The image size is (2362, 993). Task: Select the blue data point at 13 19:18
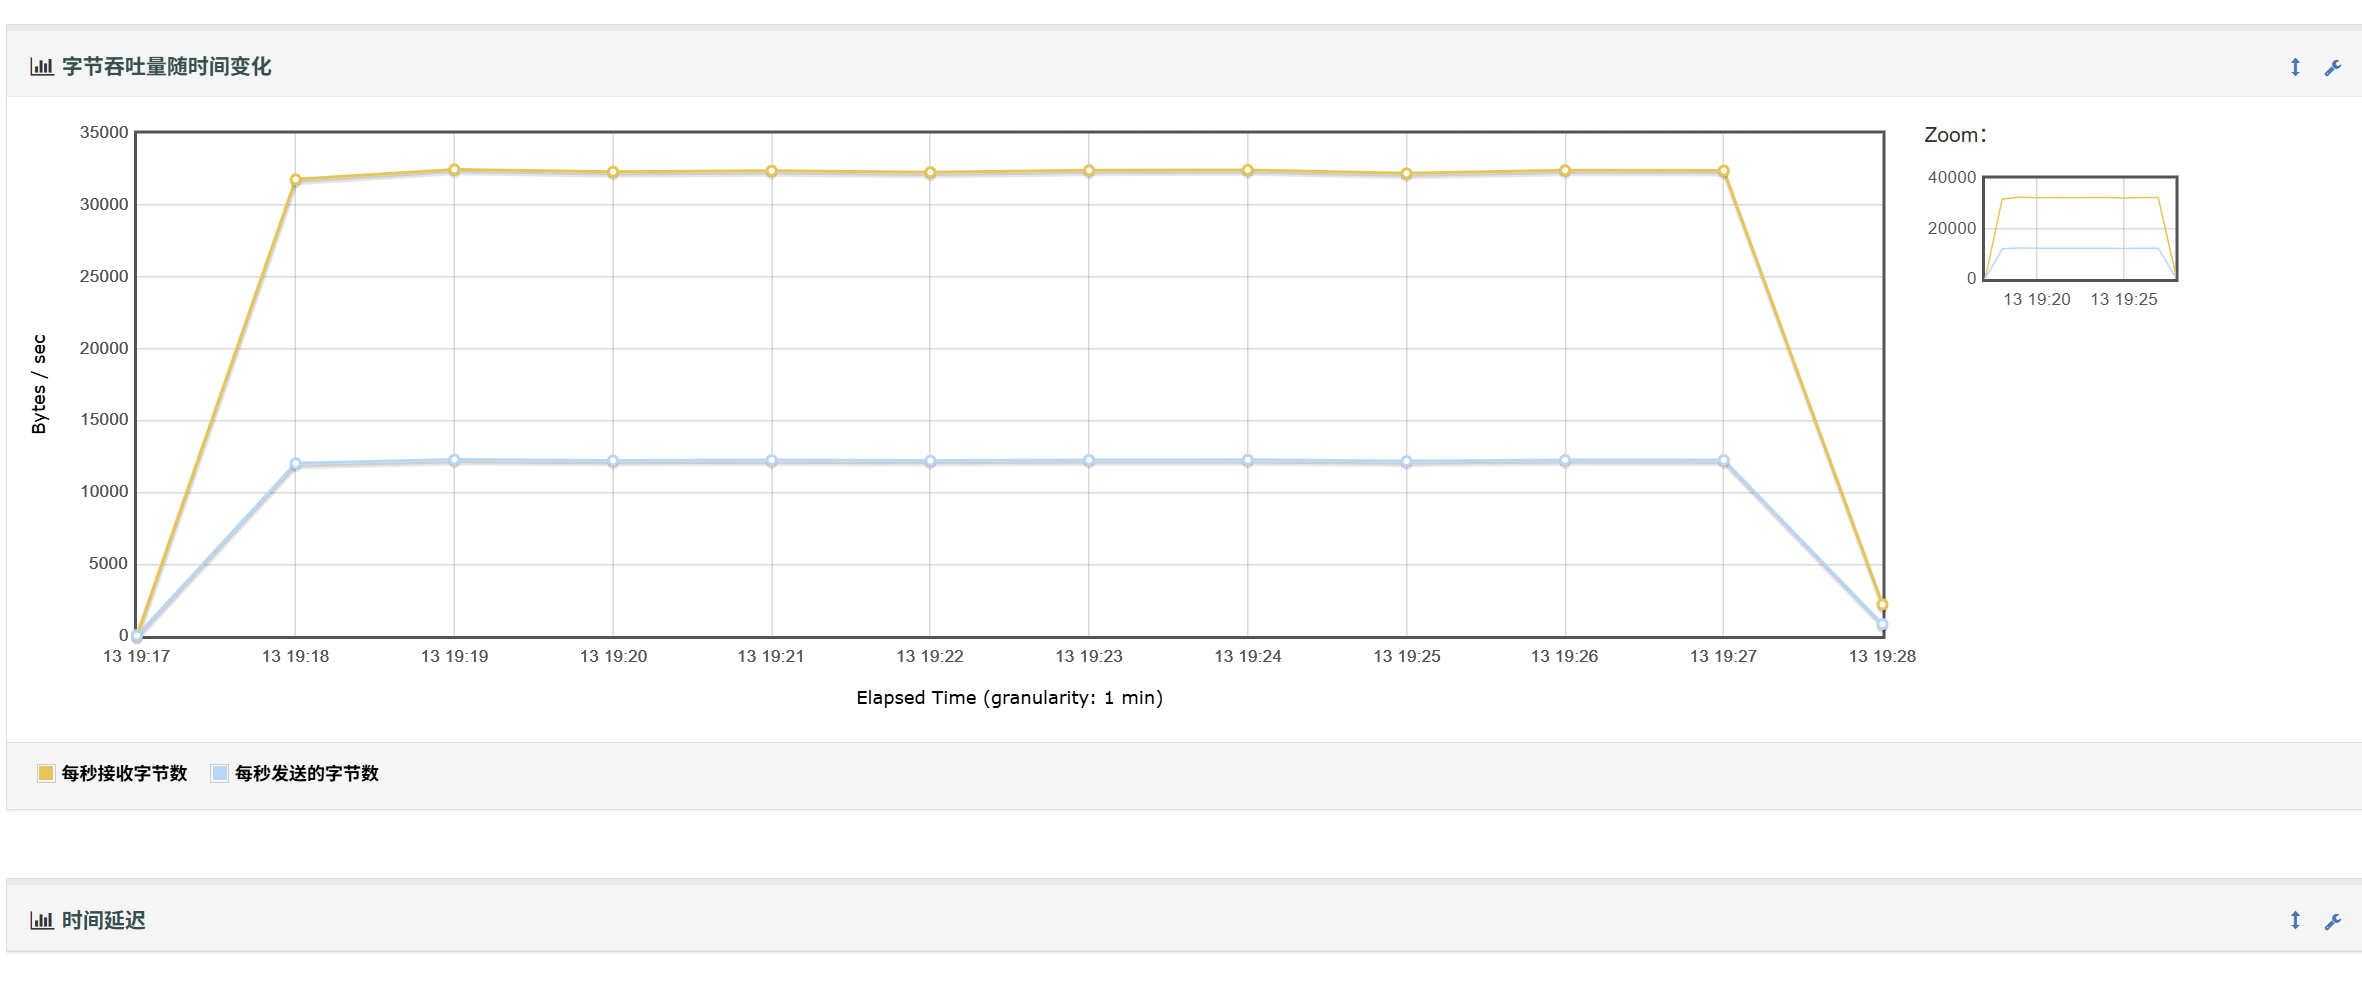(295, 464)
